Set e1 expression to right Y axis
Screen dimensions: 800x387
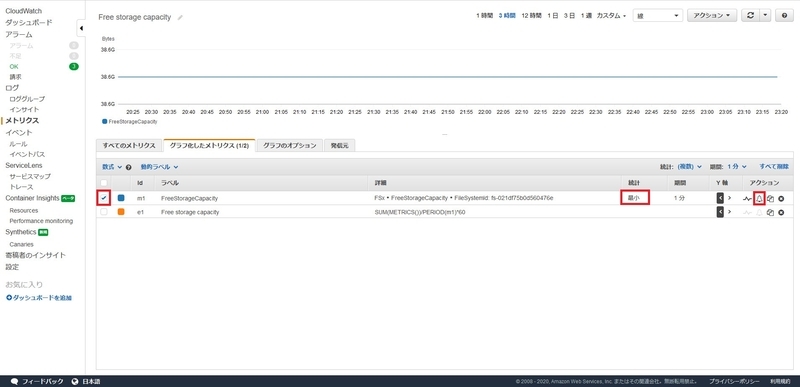[x=730, y=212]
